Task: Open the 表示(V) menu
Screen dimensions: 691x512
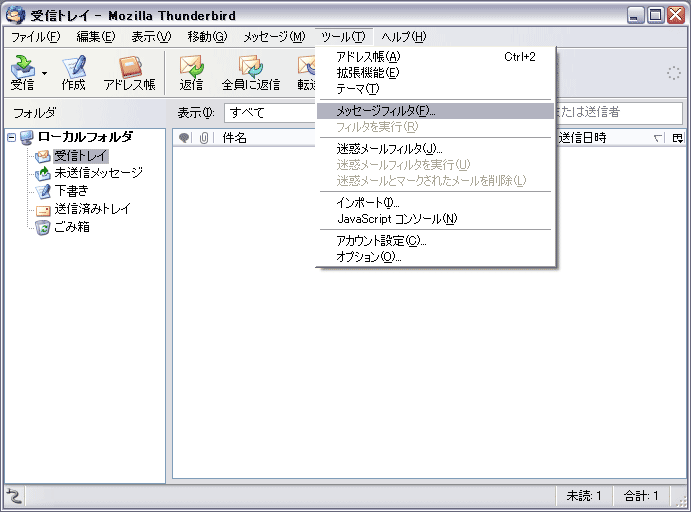Action: [151, 37]
